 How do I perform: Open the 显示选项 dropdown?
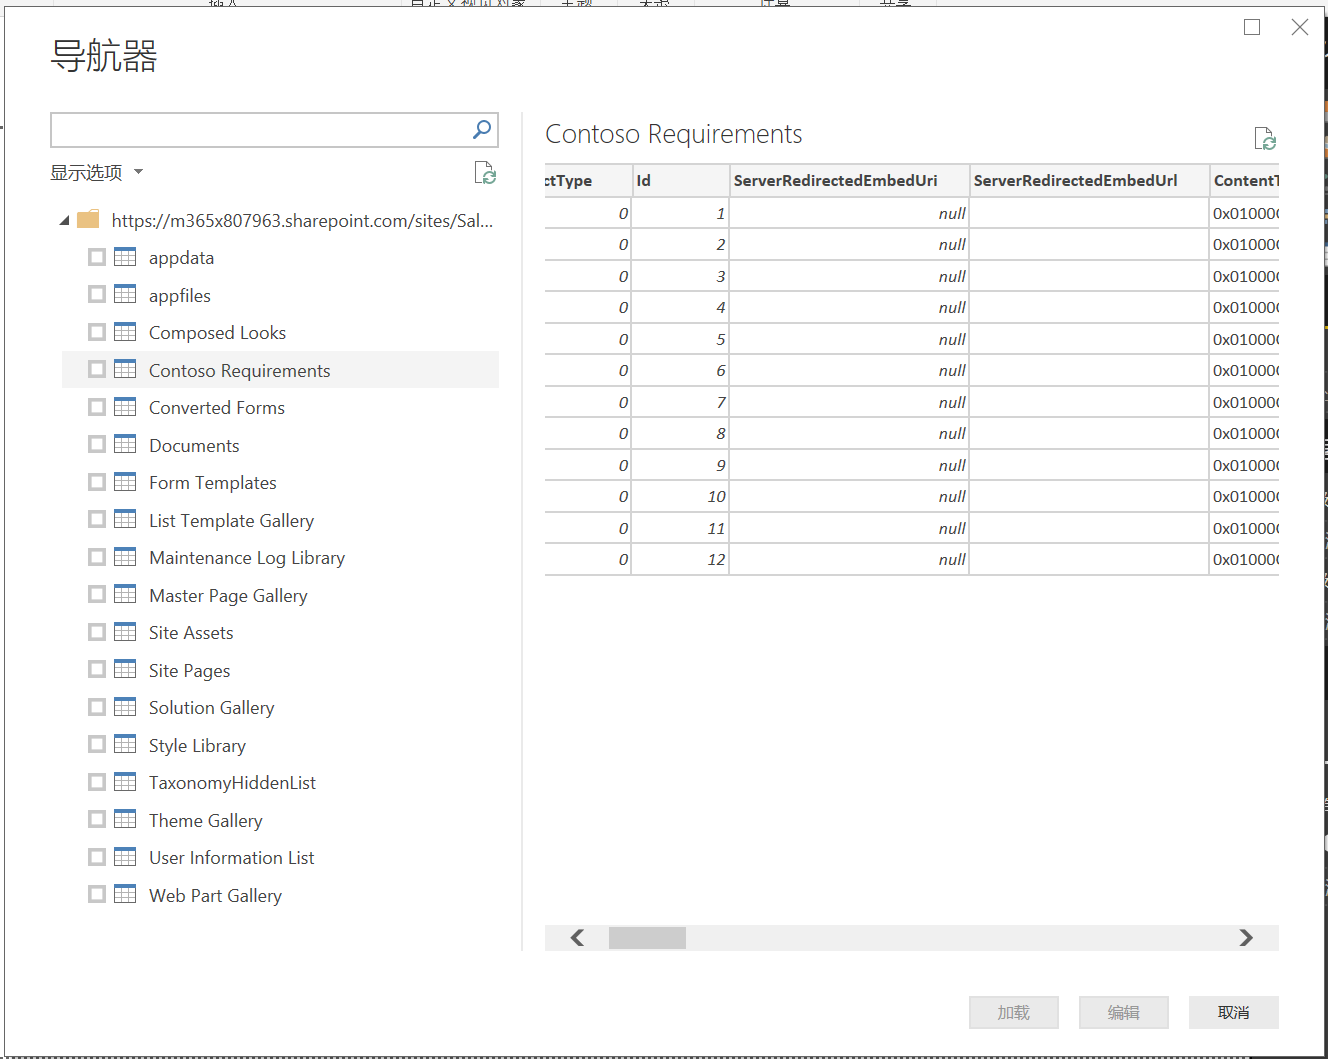point(96,172)
